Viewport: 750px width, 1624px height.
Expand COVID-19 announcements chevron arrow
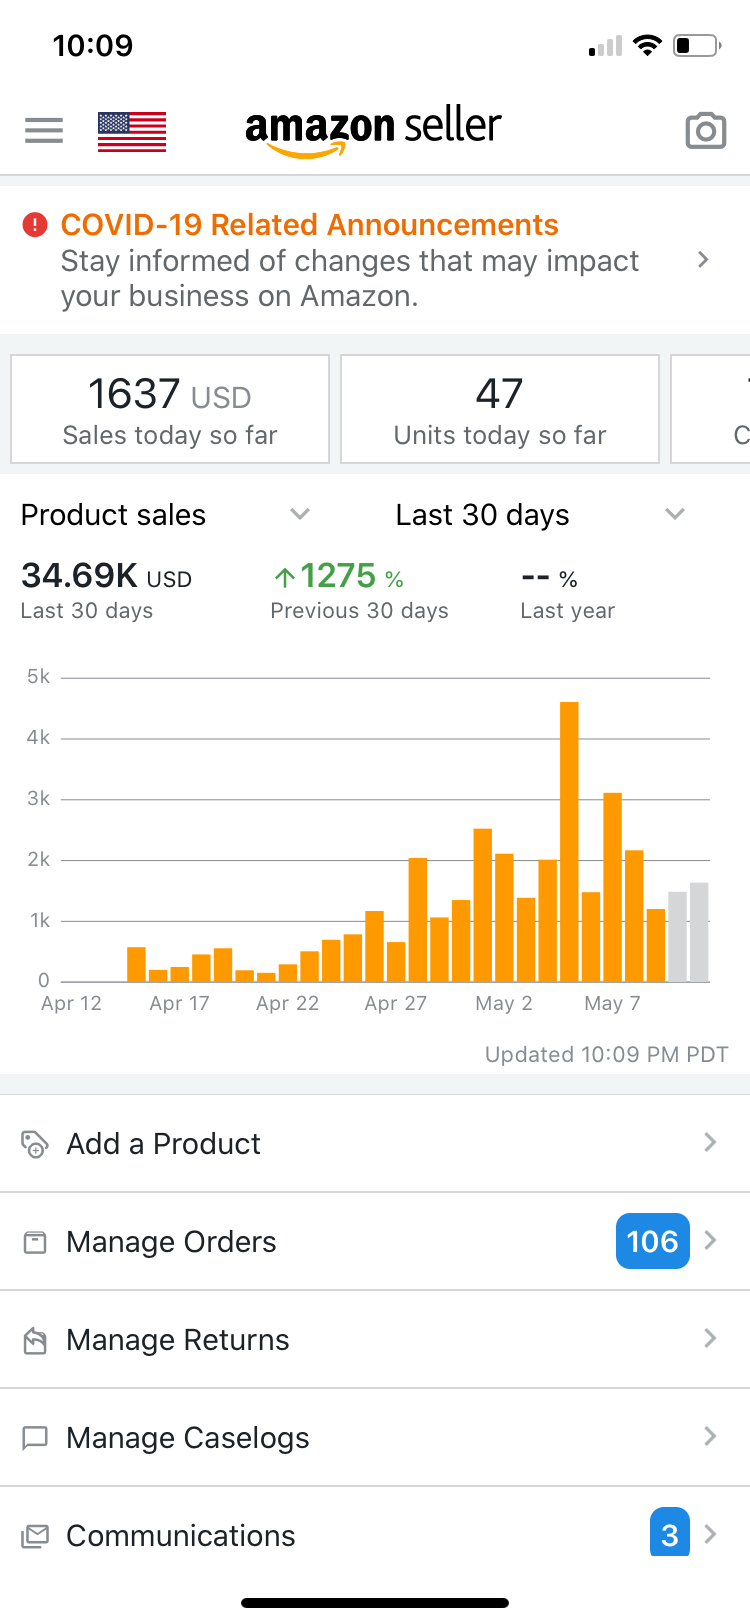pos(703,260)
